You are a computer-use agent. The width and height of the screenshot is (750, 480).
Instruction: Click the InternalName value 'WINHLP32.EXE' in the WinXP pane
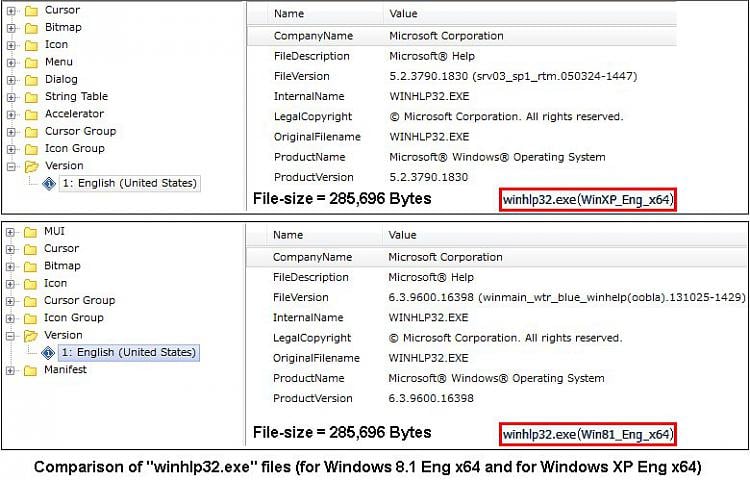point(429,96)
